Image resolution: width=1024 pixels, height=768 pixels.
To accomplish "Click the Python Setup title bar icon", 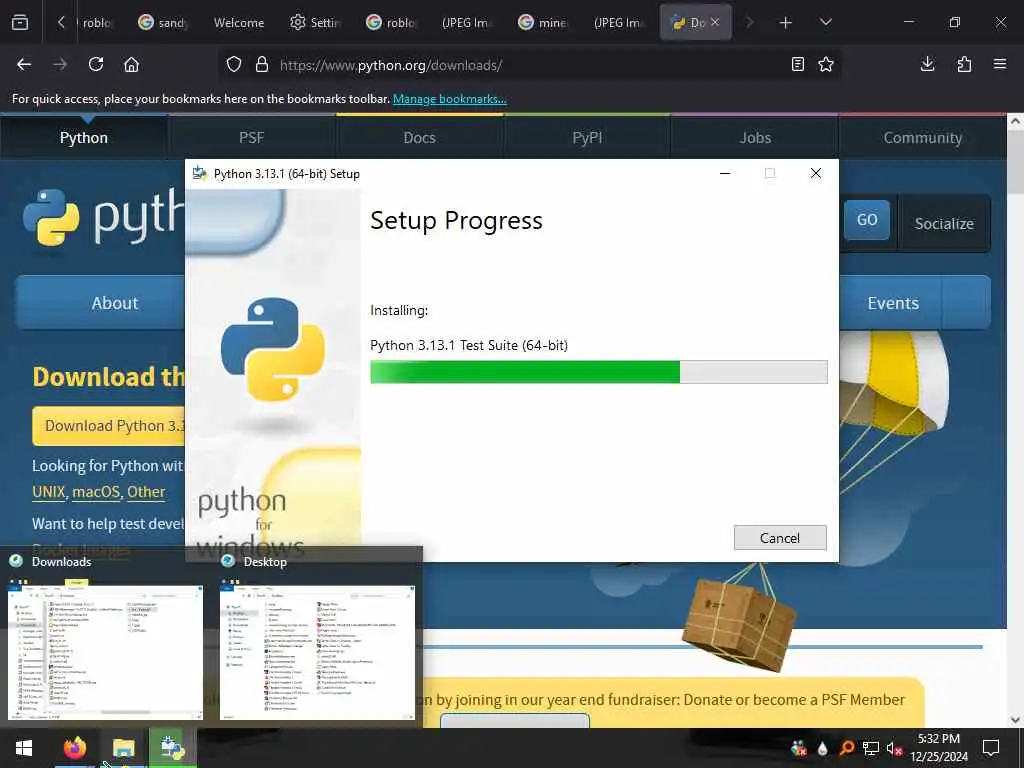I will (200, 174).
